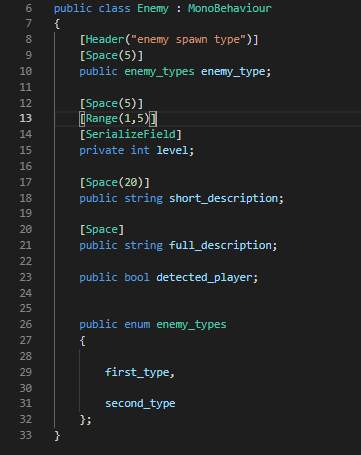Click the second_type enum member
The image size is (361, 455).
click(140, 404)
